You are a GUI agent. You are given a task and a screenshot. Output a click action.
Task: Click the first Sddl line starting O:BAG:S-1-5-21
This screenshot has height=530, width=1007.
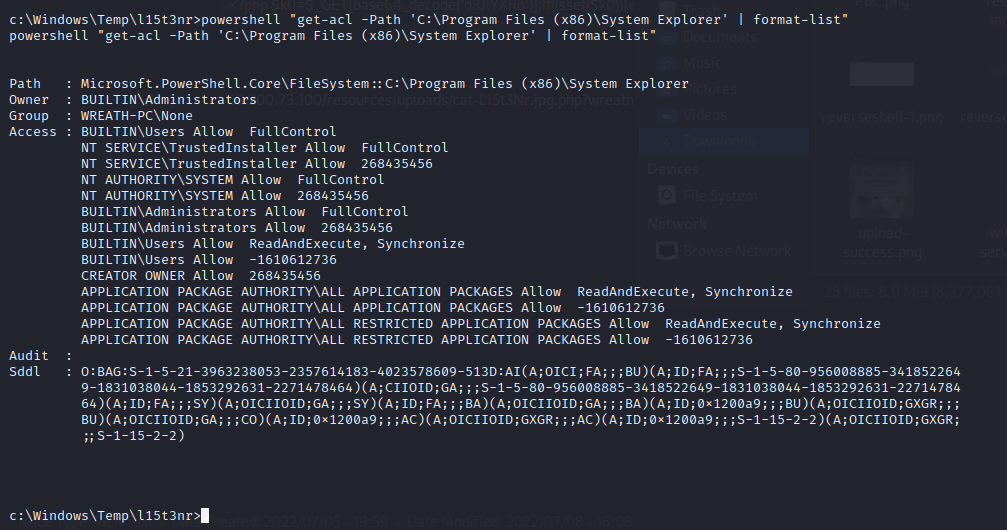(521, 373)
